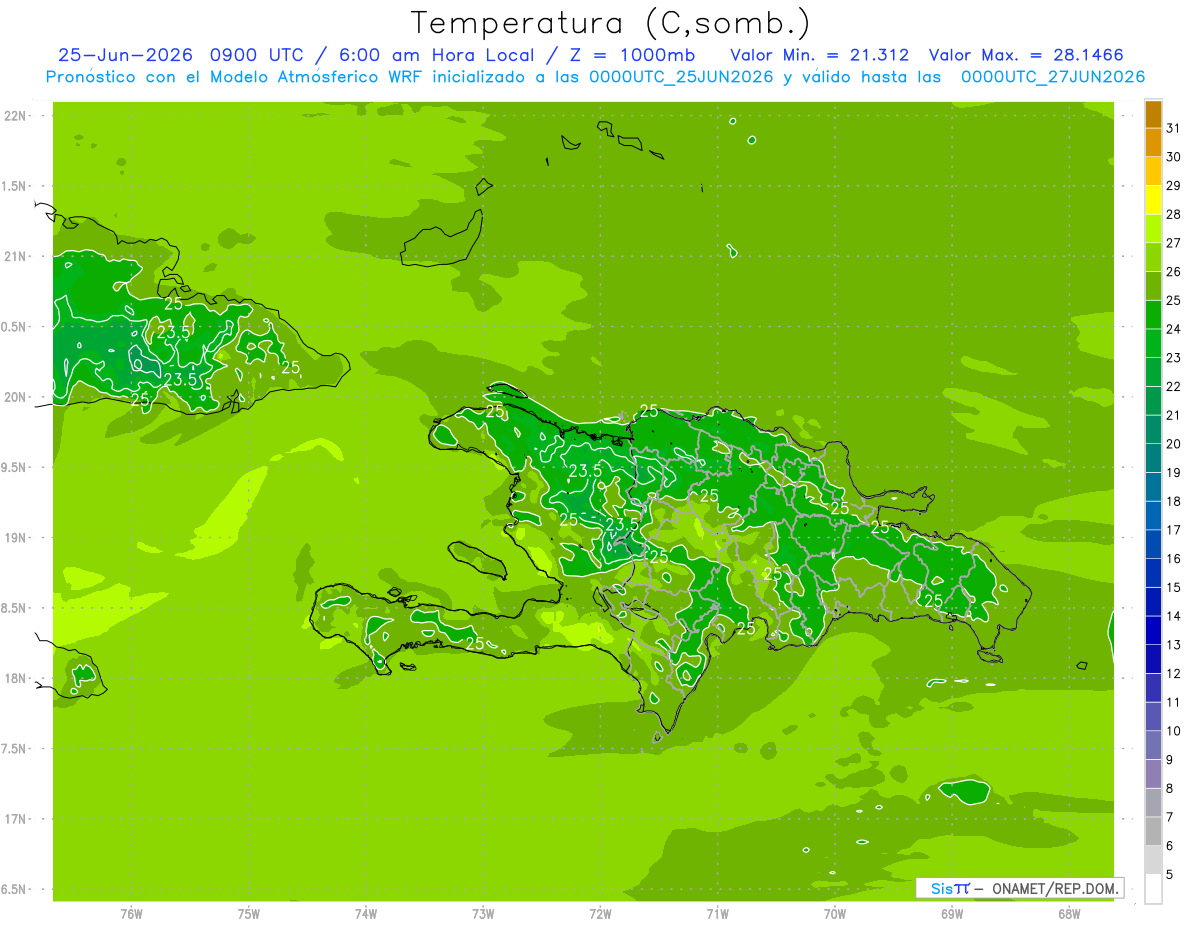Select the date text "25-Jun-2026"
The width and height of the screenshot is (1200, 927).
pos(127,55)
